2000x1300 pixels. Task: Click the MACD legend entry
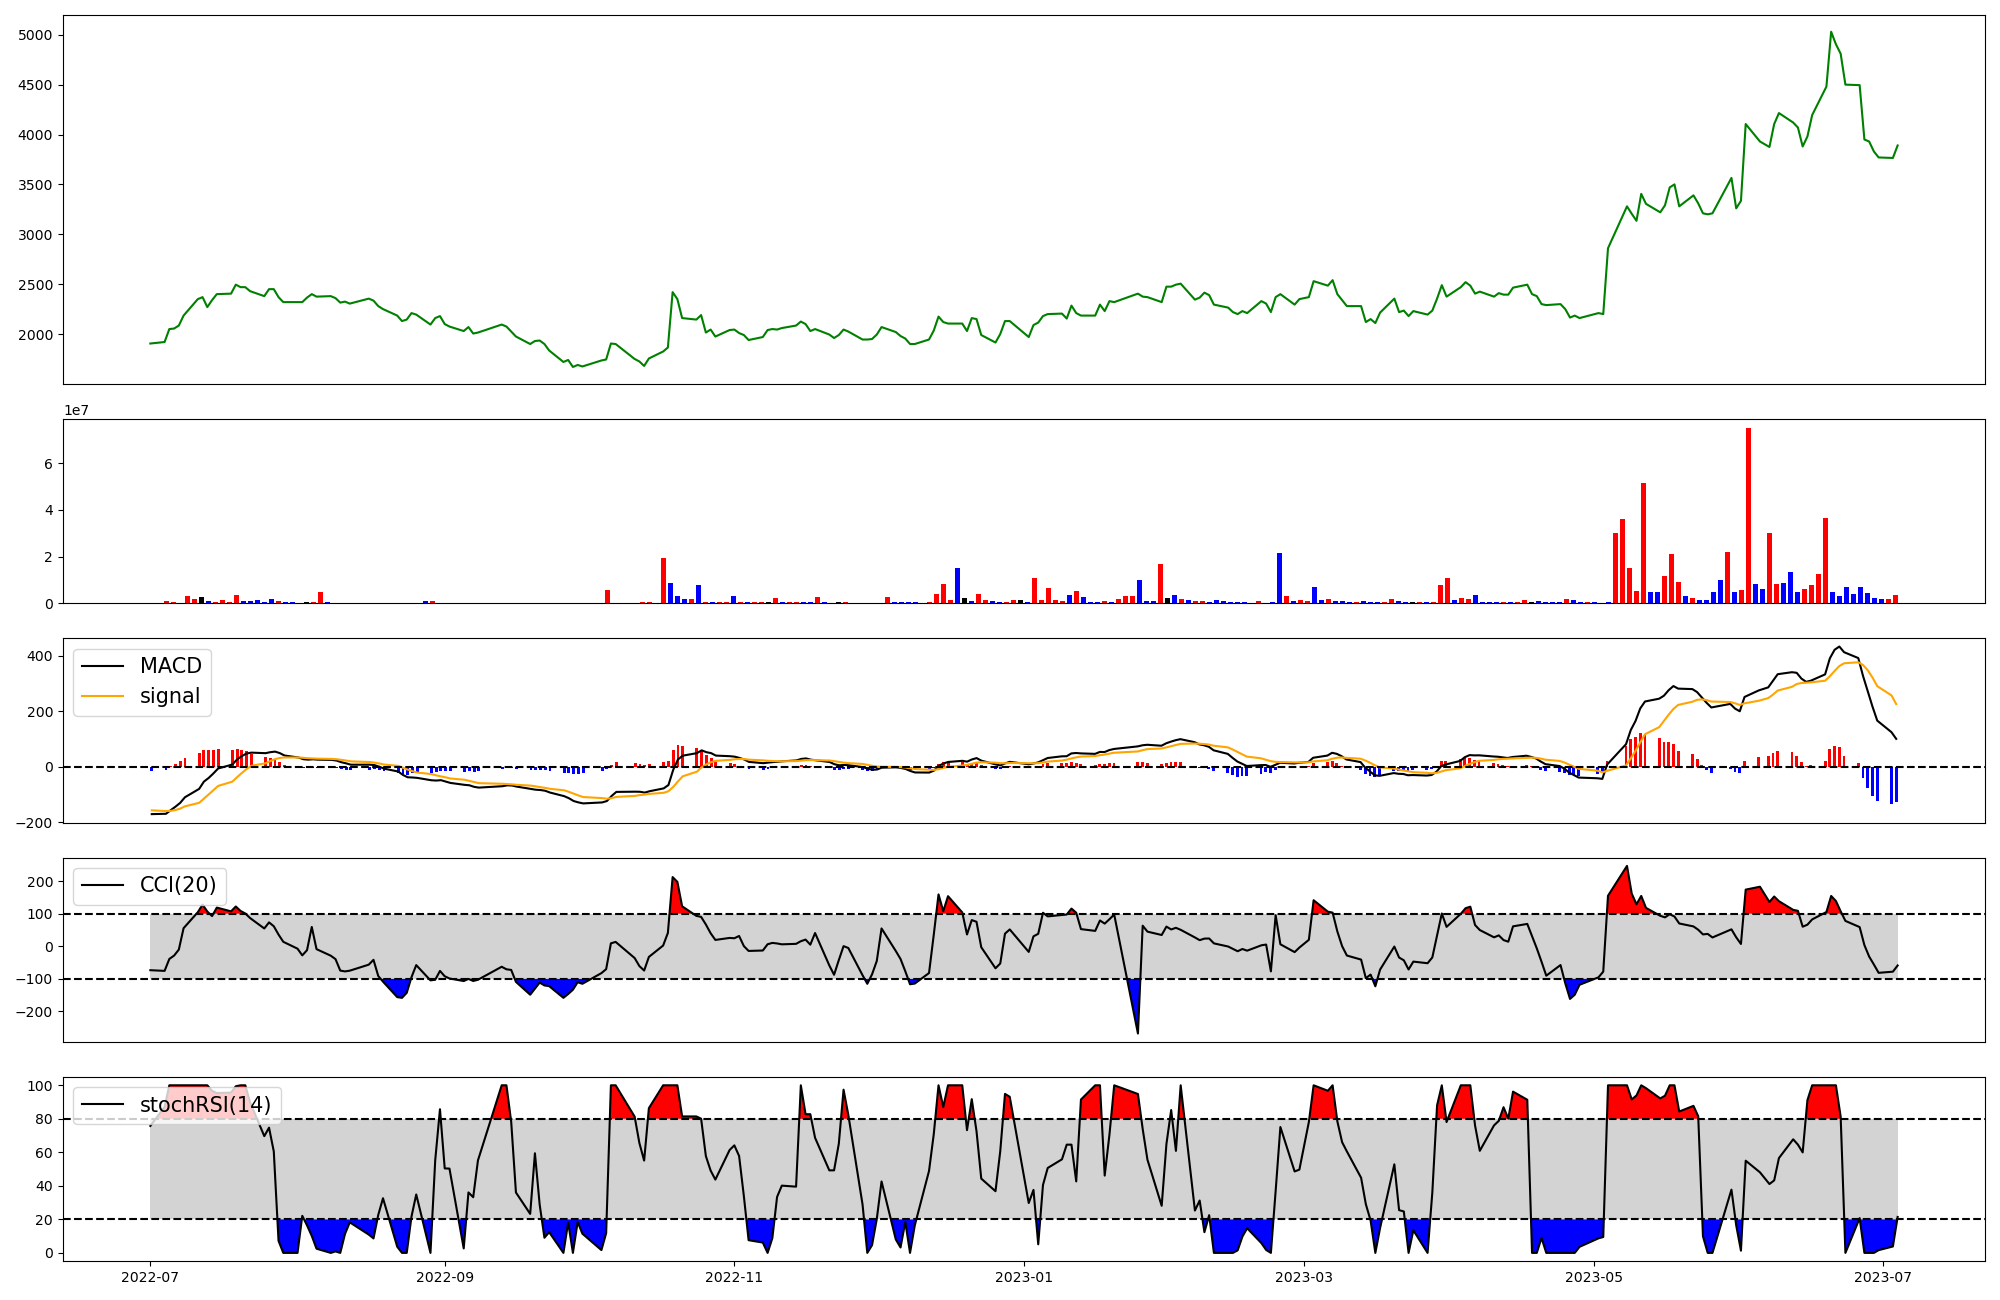(170, 666)
